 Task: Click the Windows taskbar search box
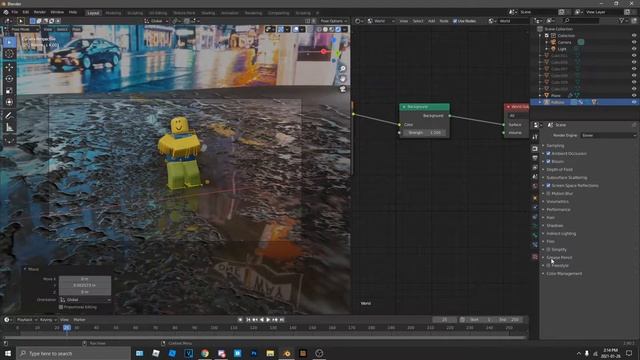point(73,353)
